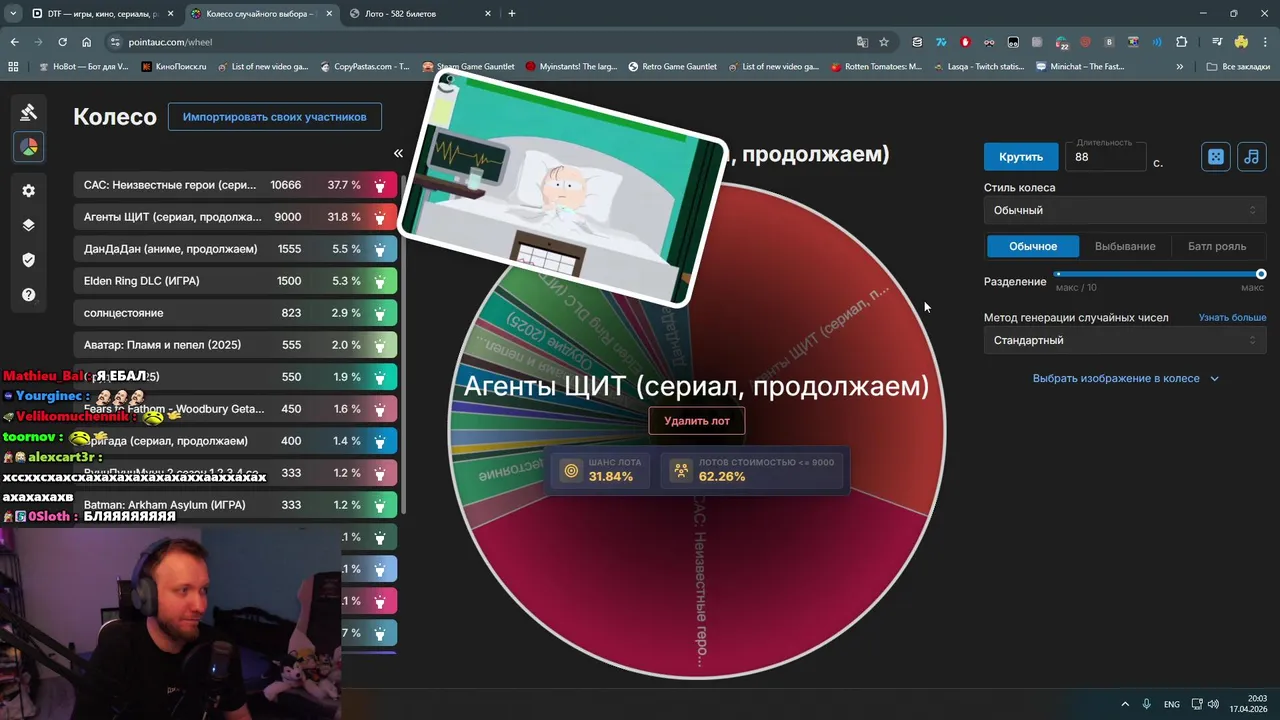Click the red hand blocker extension icon
1280x720 pixels.
pyautogui.click(x=965, y=42)
